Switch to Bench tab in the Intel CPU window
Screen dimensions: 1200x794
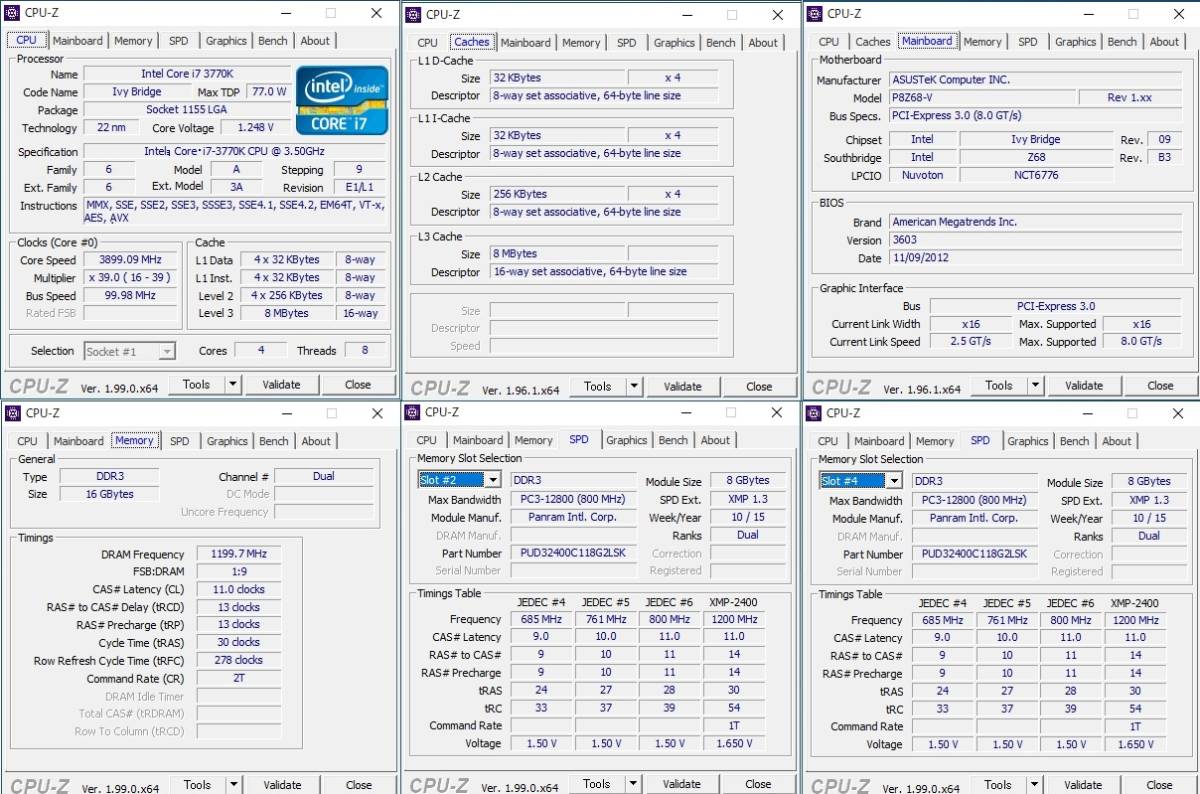273,41
